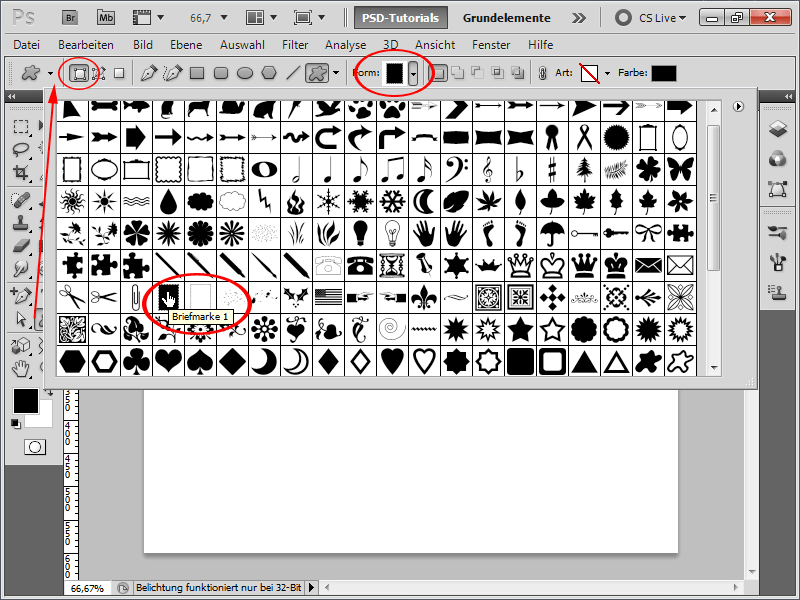Select the filled heart card suit shape
800x600 pixels.
tap(168, 362)
